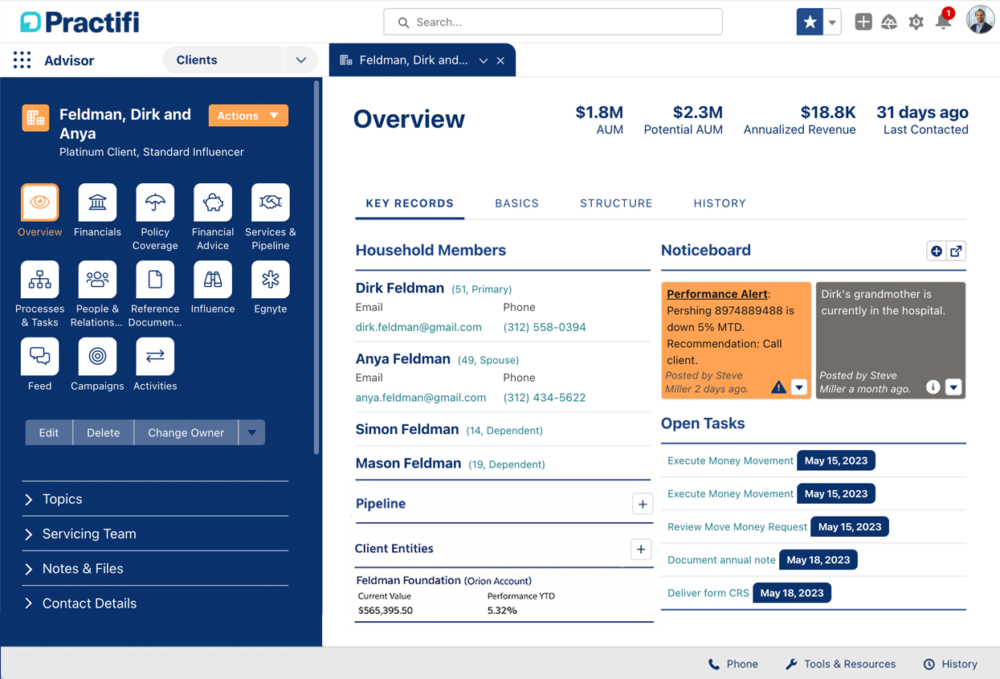Toggle the favorite star on this record
The width and height of the screenshot is (1000, 679).
[809, 20]
